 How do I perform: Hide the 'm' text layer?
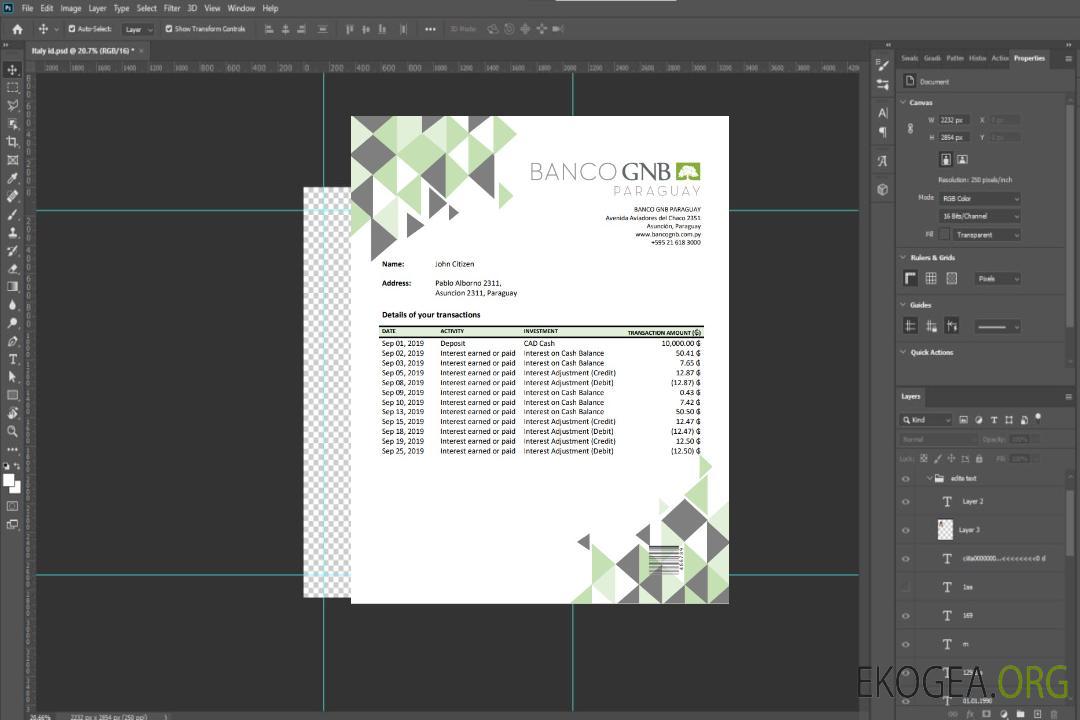click(x=906, y=644)
